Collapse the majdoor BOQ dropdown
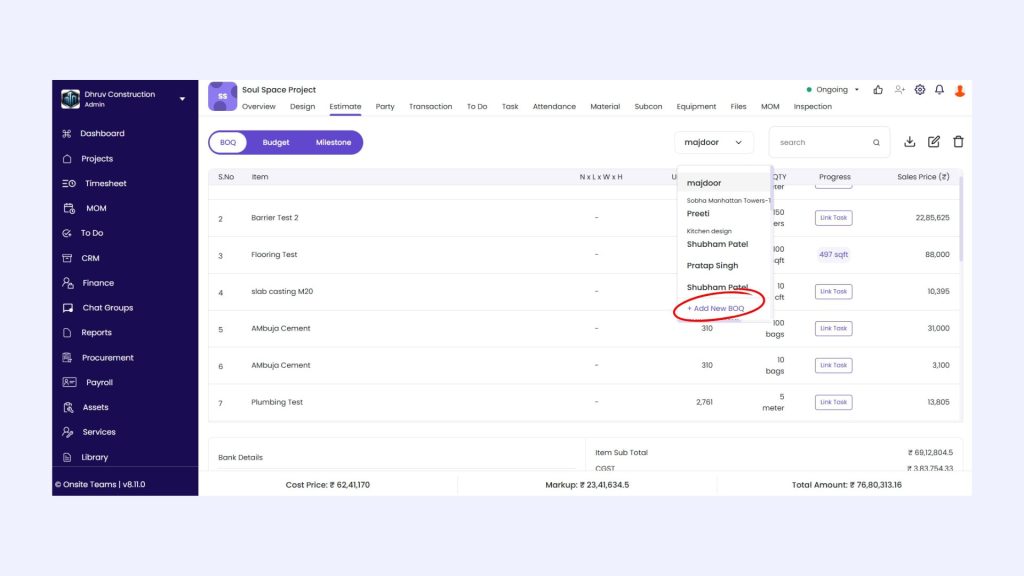1024x576 pixels. click(x=714, y=143)
